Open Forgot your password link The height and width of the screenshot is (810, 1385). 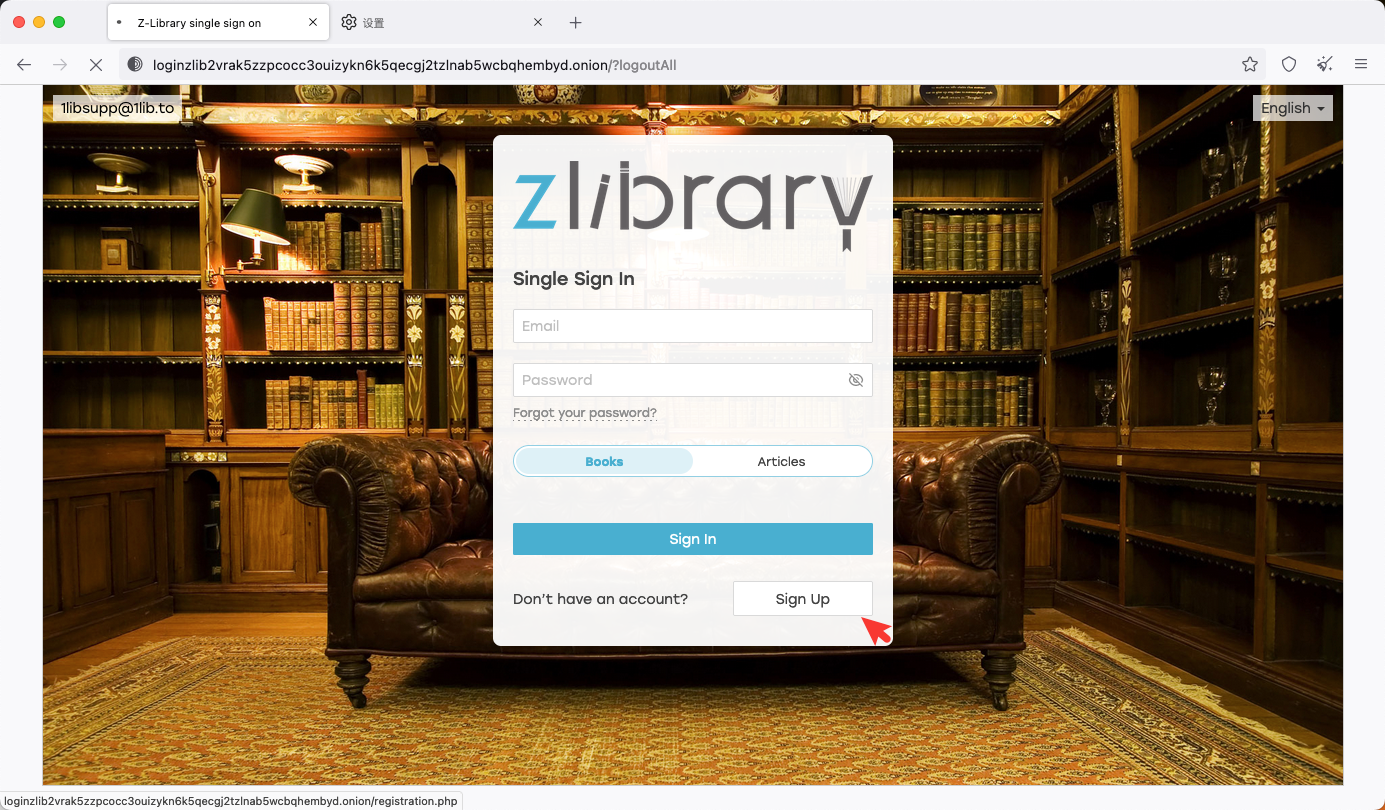click(585, 413)
